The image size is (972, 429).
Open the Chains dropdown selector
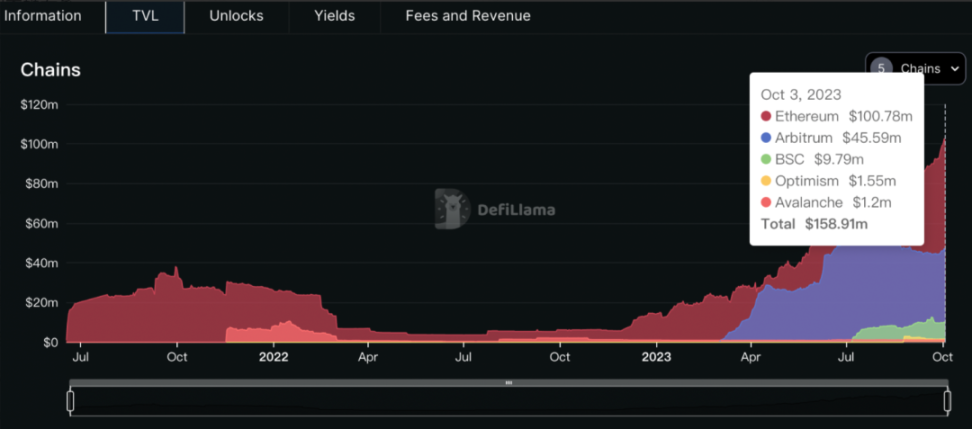915,68
